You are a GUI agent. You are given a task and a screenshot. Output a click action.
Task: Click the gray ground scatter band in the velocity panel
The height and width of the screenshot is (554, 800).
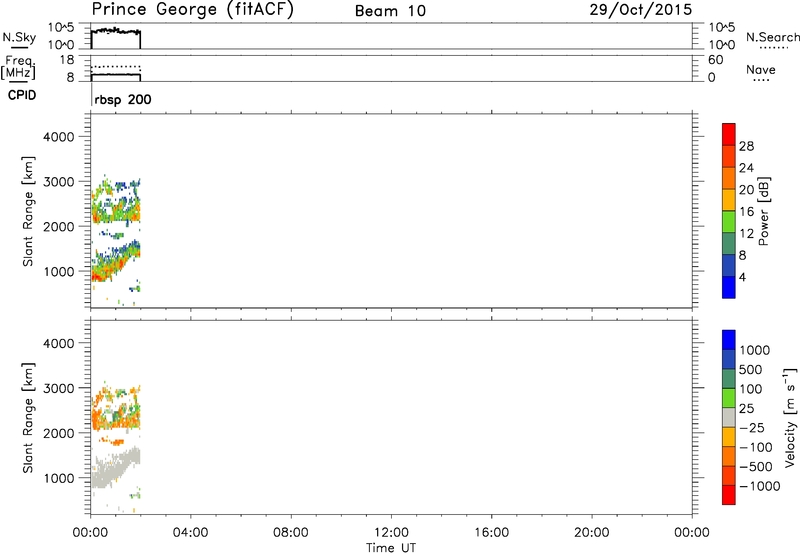(115, 467)
